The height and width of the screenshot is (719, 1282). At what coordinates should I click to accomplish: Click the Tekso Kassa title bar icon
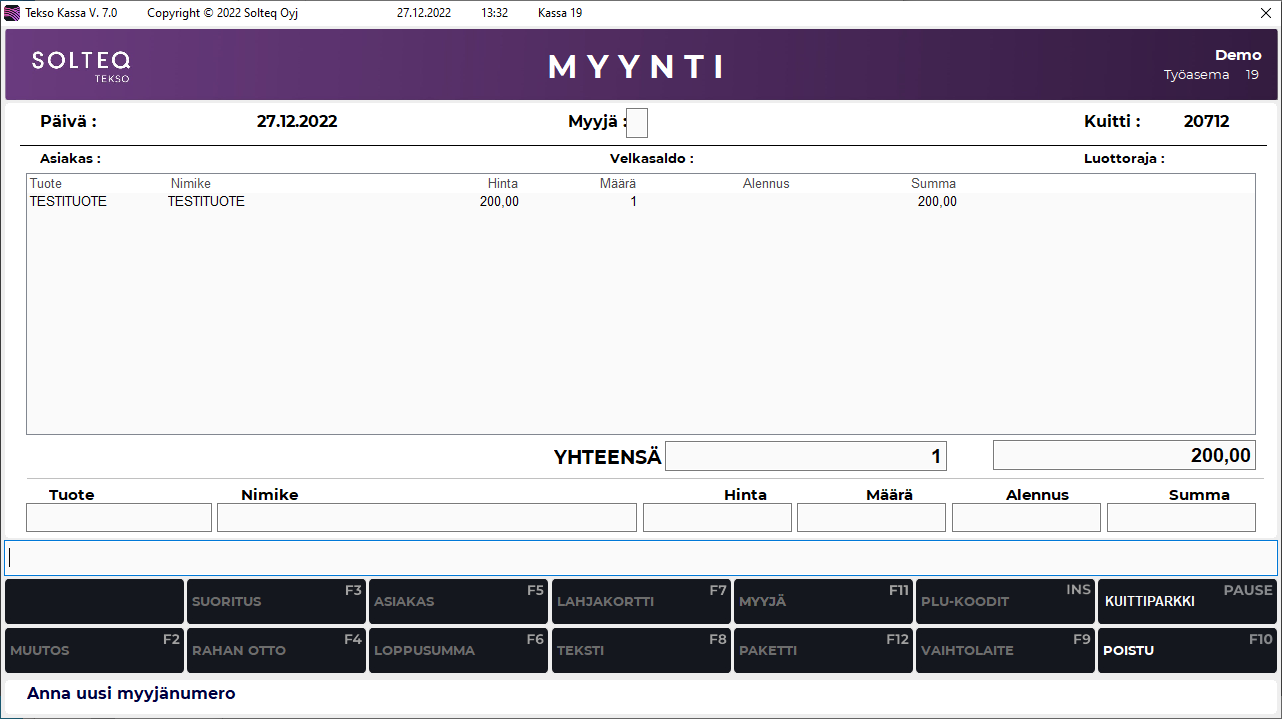point(12,13)
